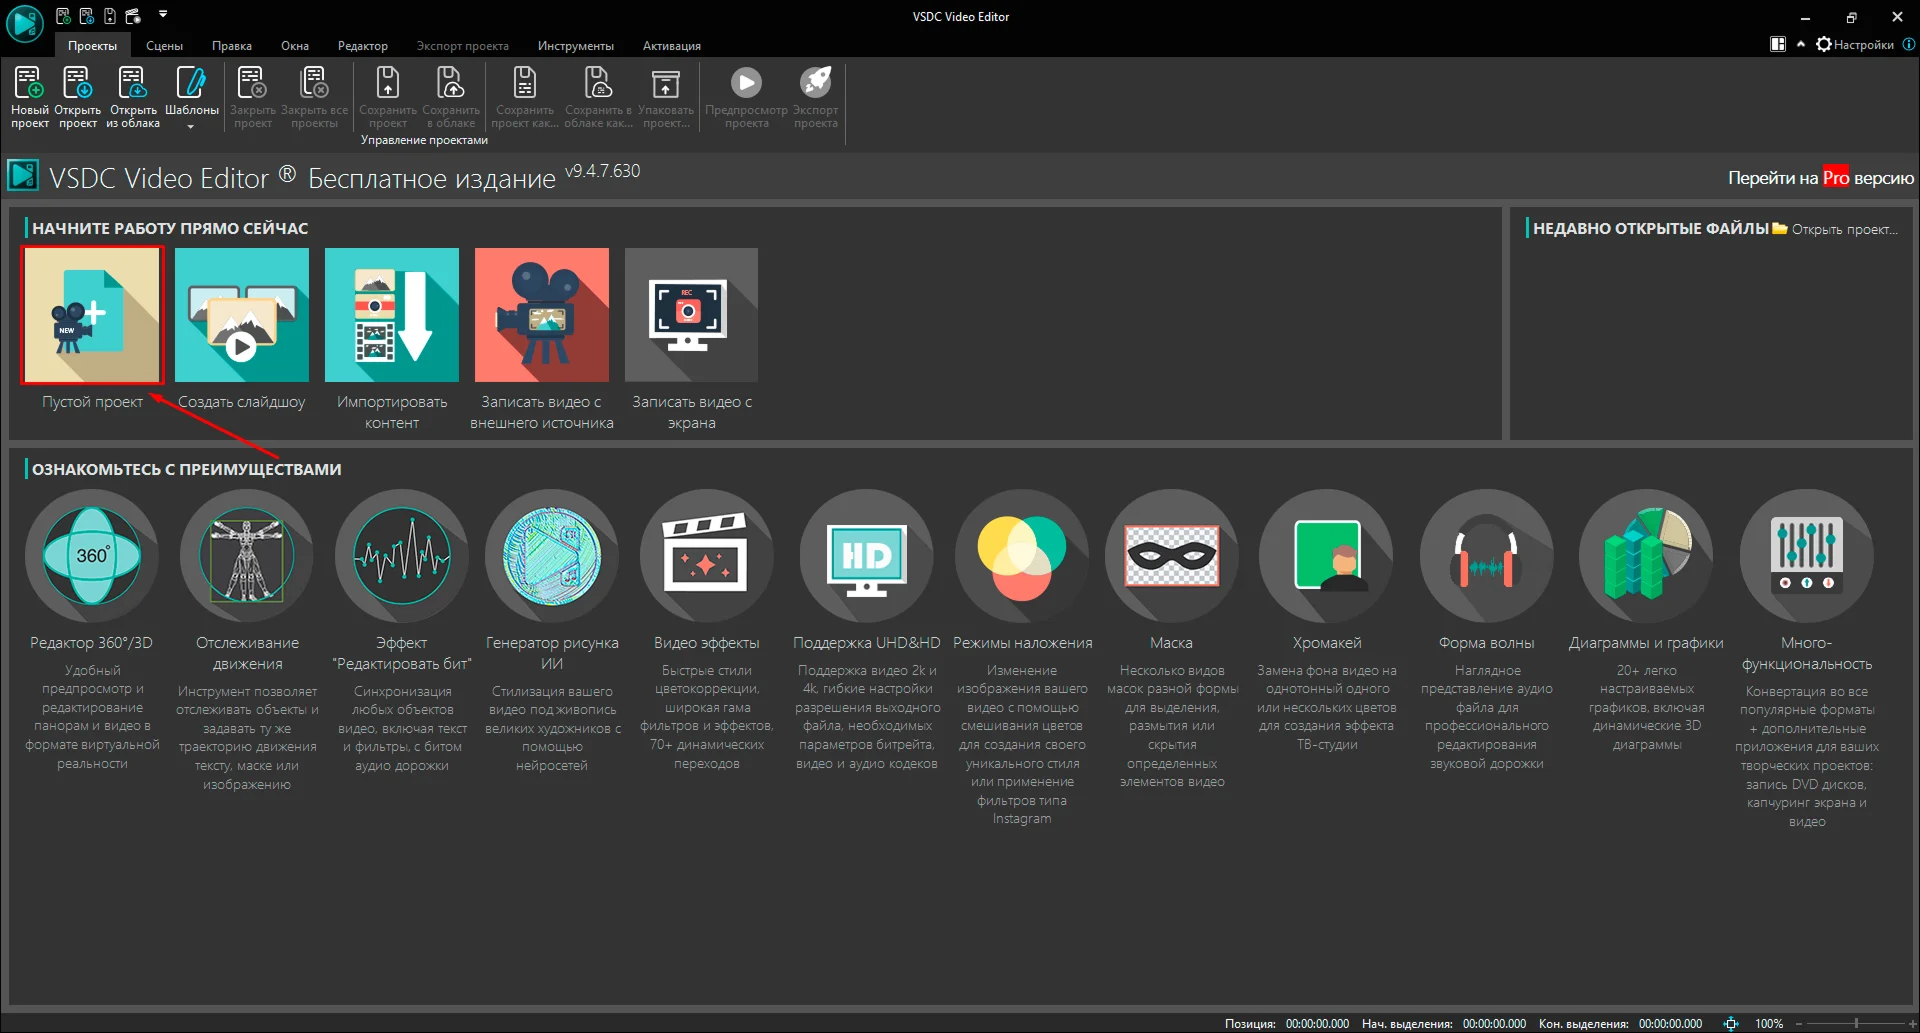Click the Позиция time value
This screenshot has height=1033, width=1920.
(1317, 1023)
